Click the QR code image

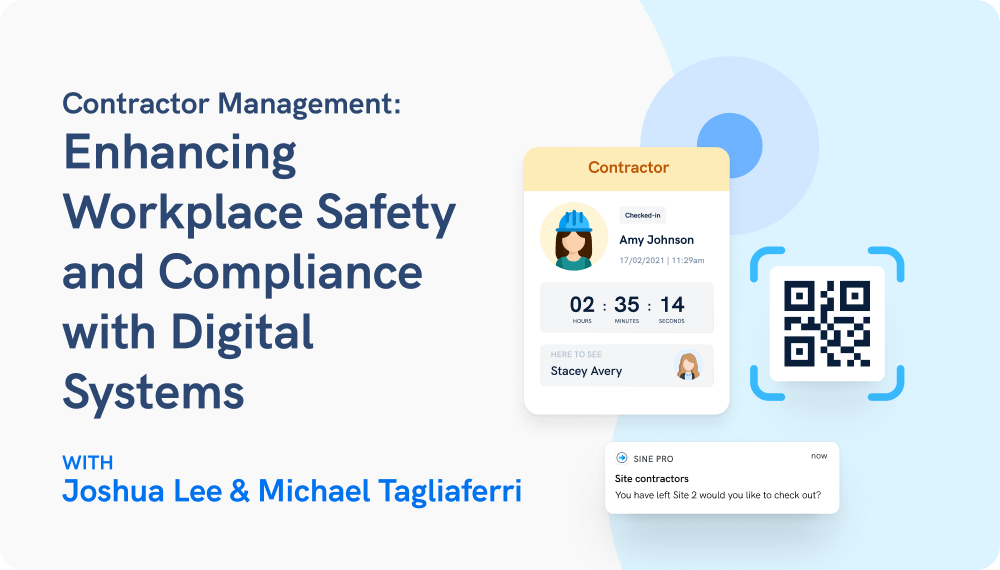point(827,324)
